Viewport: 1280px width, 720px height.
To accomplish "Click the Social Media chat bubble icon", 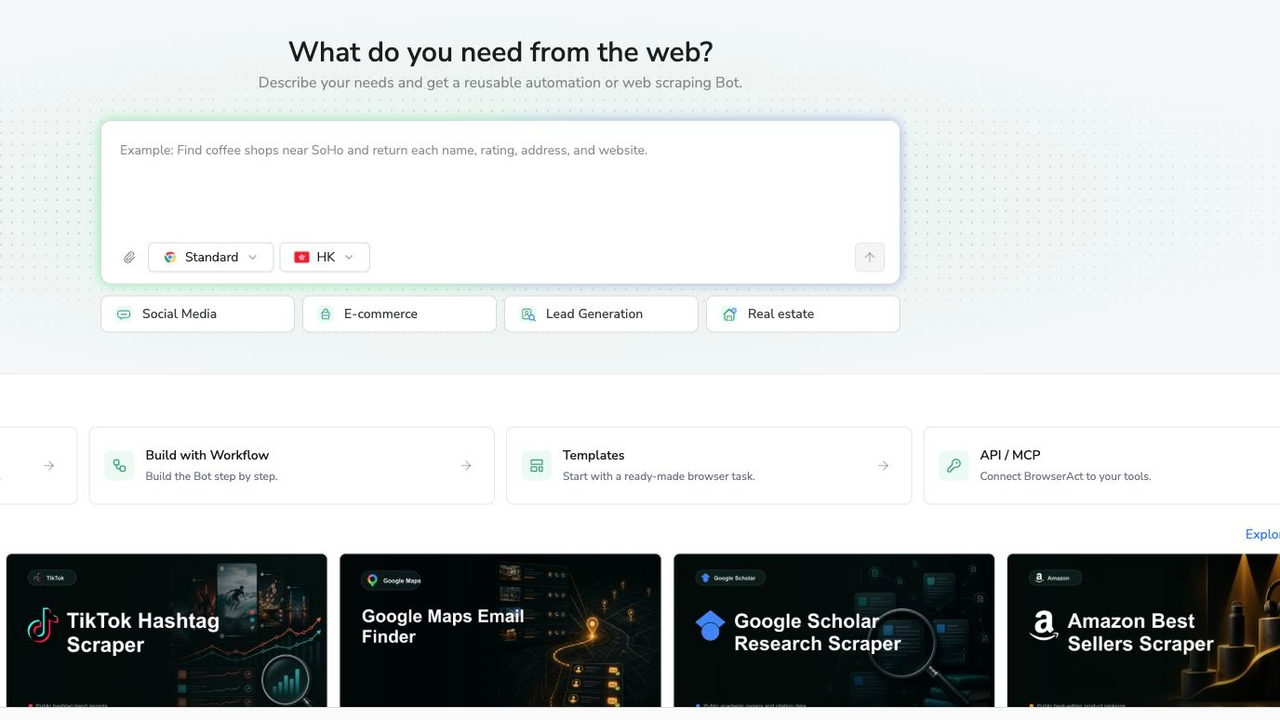I will 124,314.
